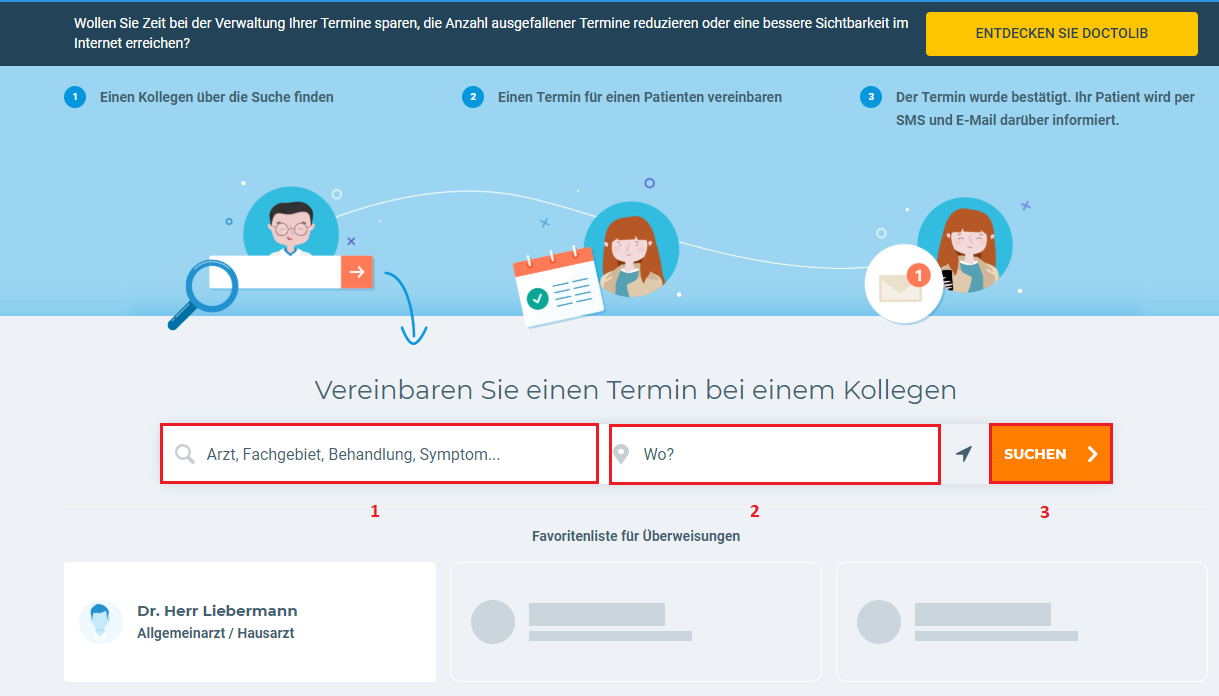1219x696 pixels.
Task: Click the step 3 number badge
Action: [870, 97]
